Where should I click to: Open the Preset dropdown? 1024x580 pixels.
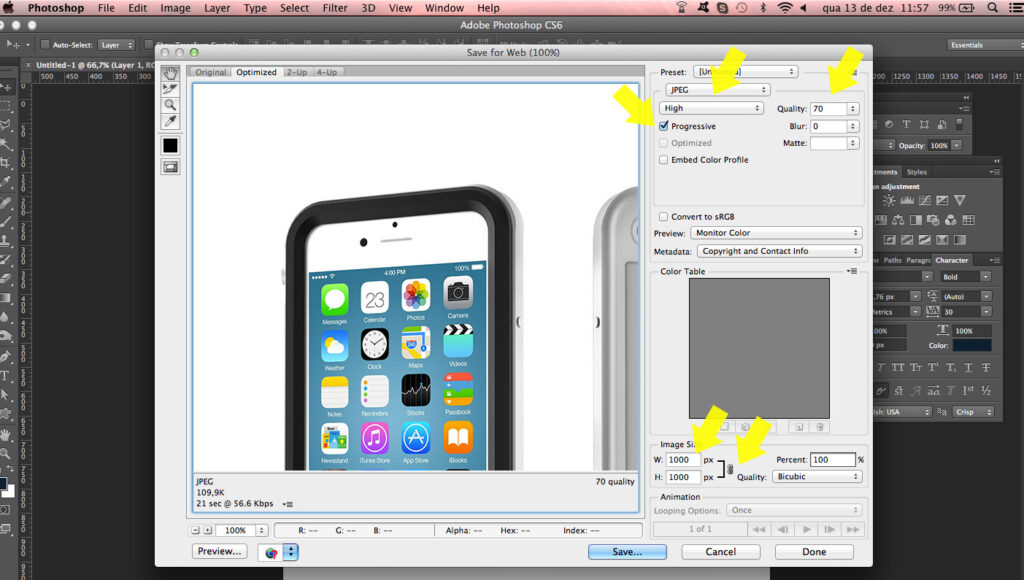(x=745, y=72)
